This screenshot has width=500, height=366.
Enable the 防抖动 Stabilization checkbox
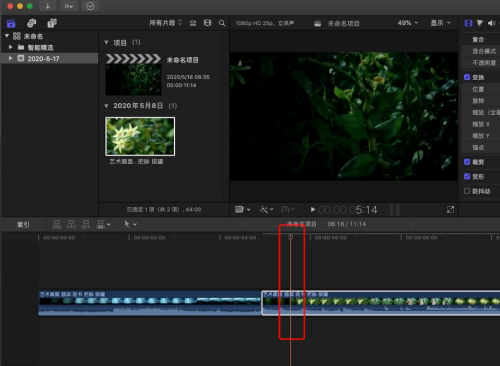[x=467, y=191]
